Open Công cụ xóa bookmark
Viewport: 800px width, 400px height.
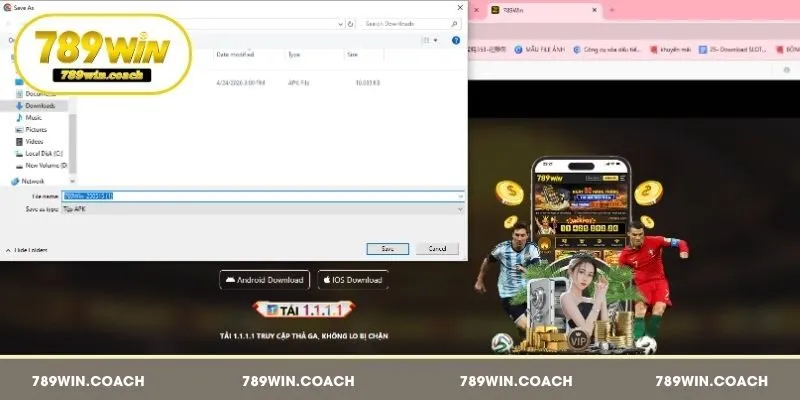point(607,49)
